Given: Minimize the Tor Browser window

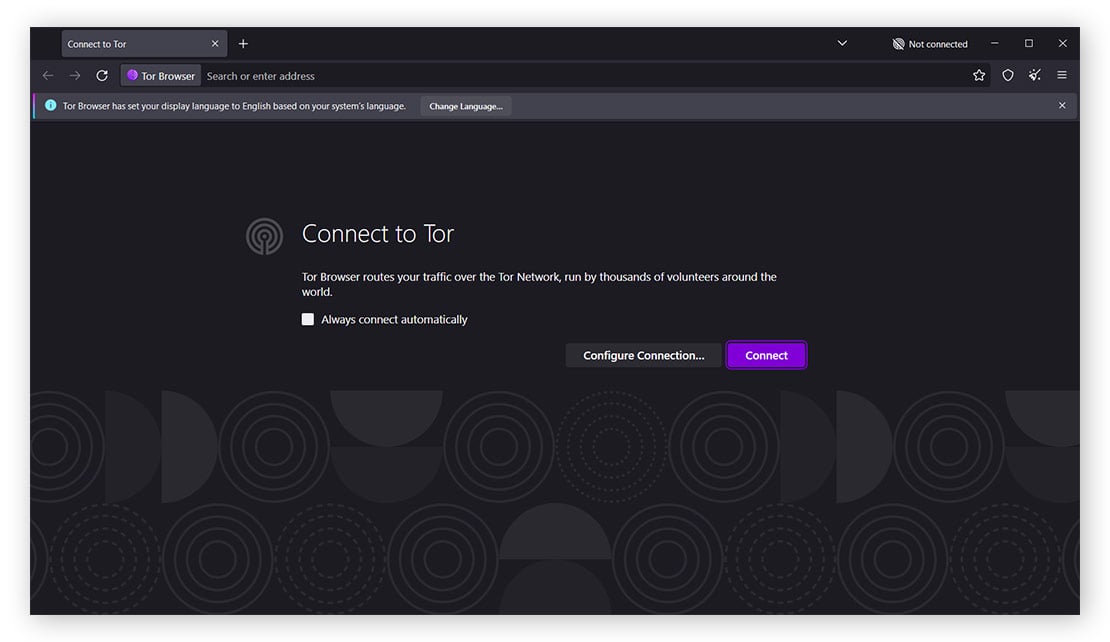Looking at the screenshot, I should tap(995, 44).
